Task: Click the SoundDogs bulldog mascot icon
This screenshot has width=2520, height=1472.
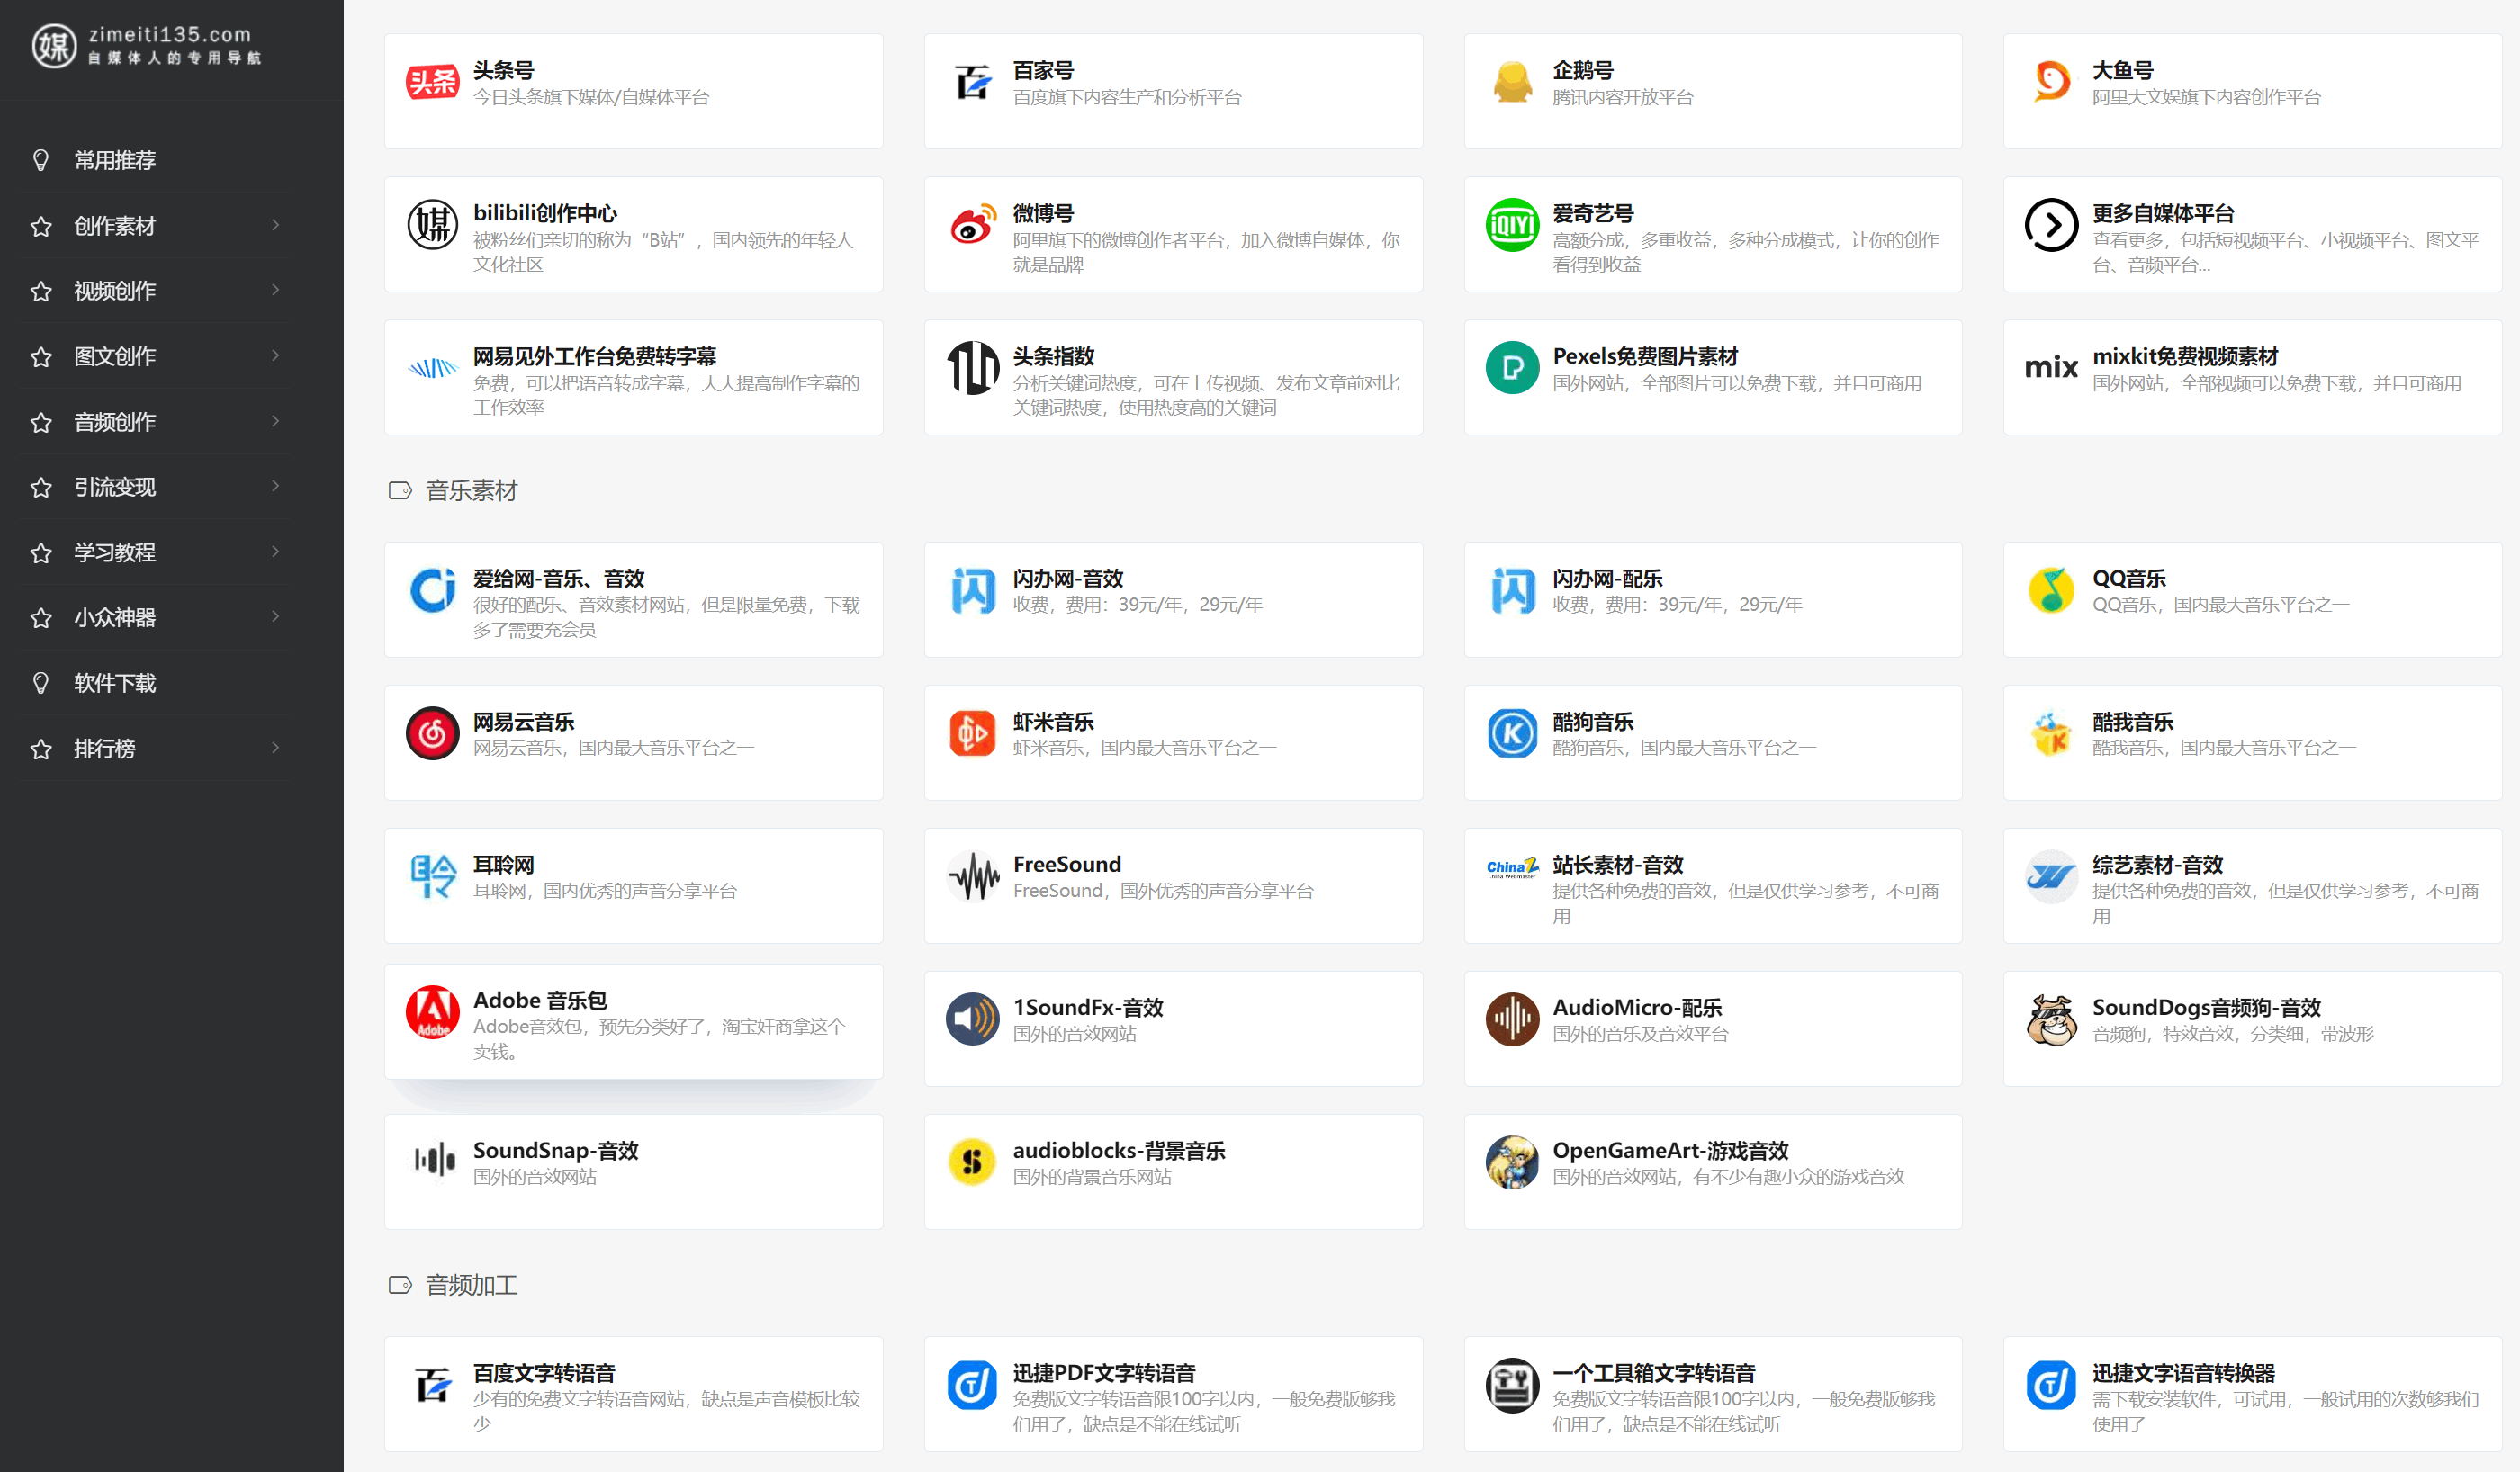Action: click(2051, 1019)
